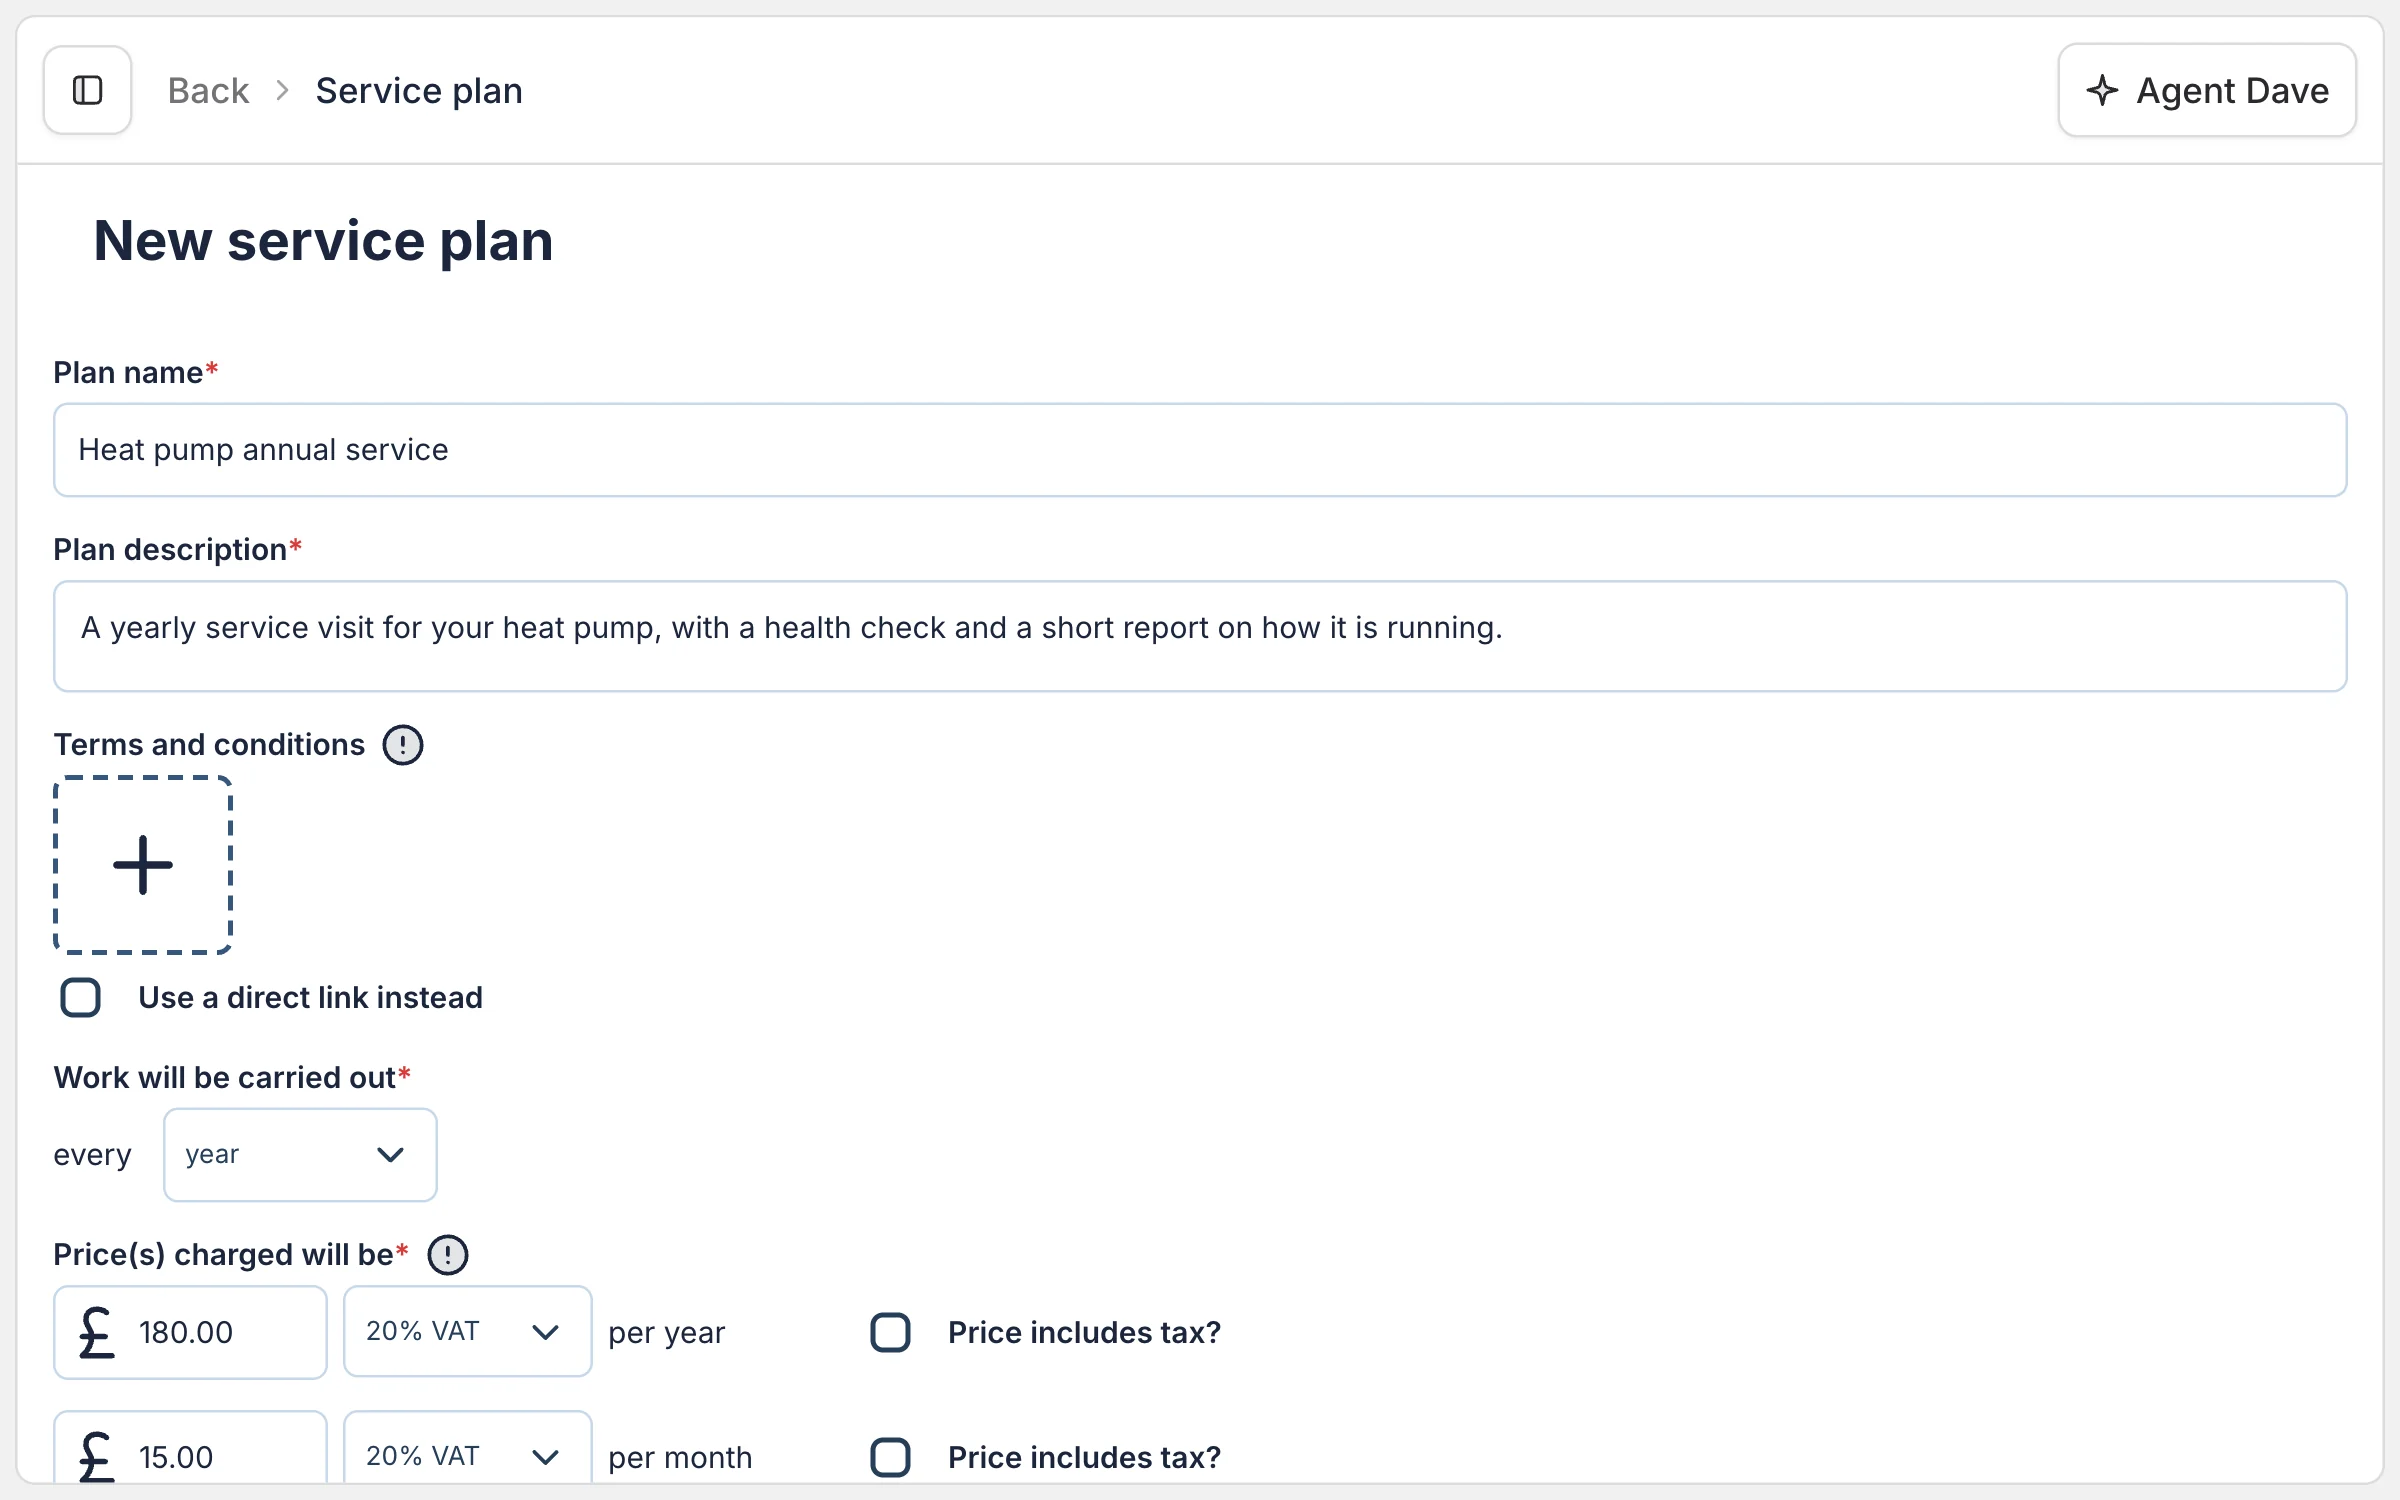This screenshot has height=1500, width=2400.
Task: Open the 20% VAT dropdown for monthly price
Action: click(x=467, y=1448)
